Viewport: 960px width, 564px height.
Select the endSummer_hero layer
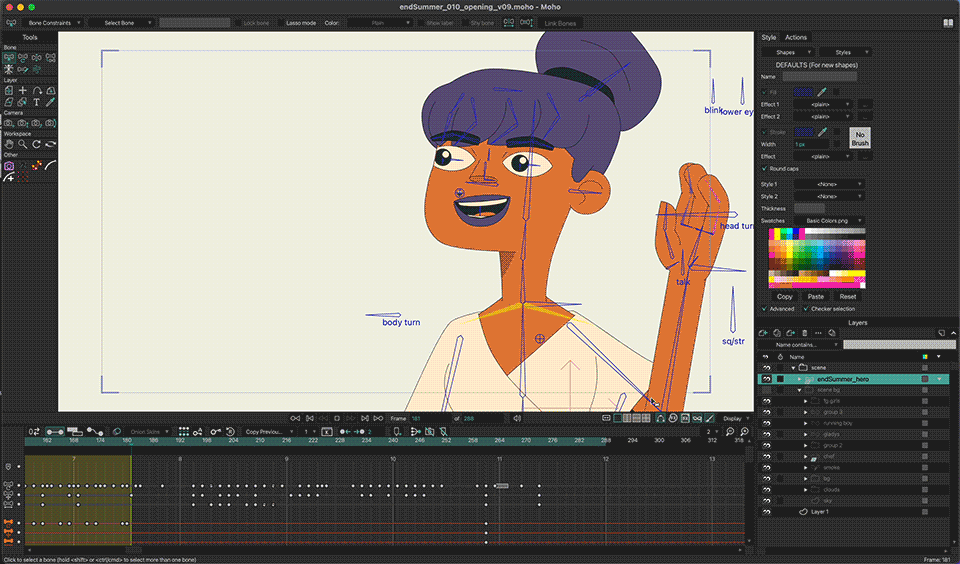847,379
